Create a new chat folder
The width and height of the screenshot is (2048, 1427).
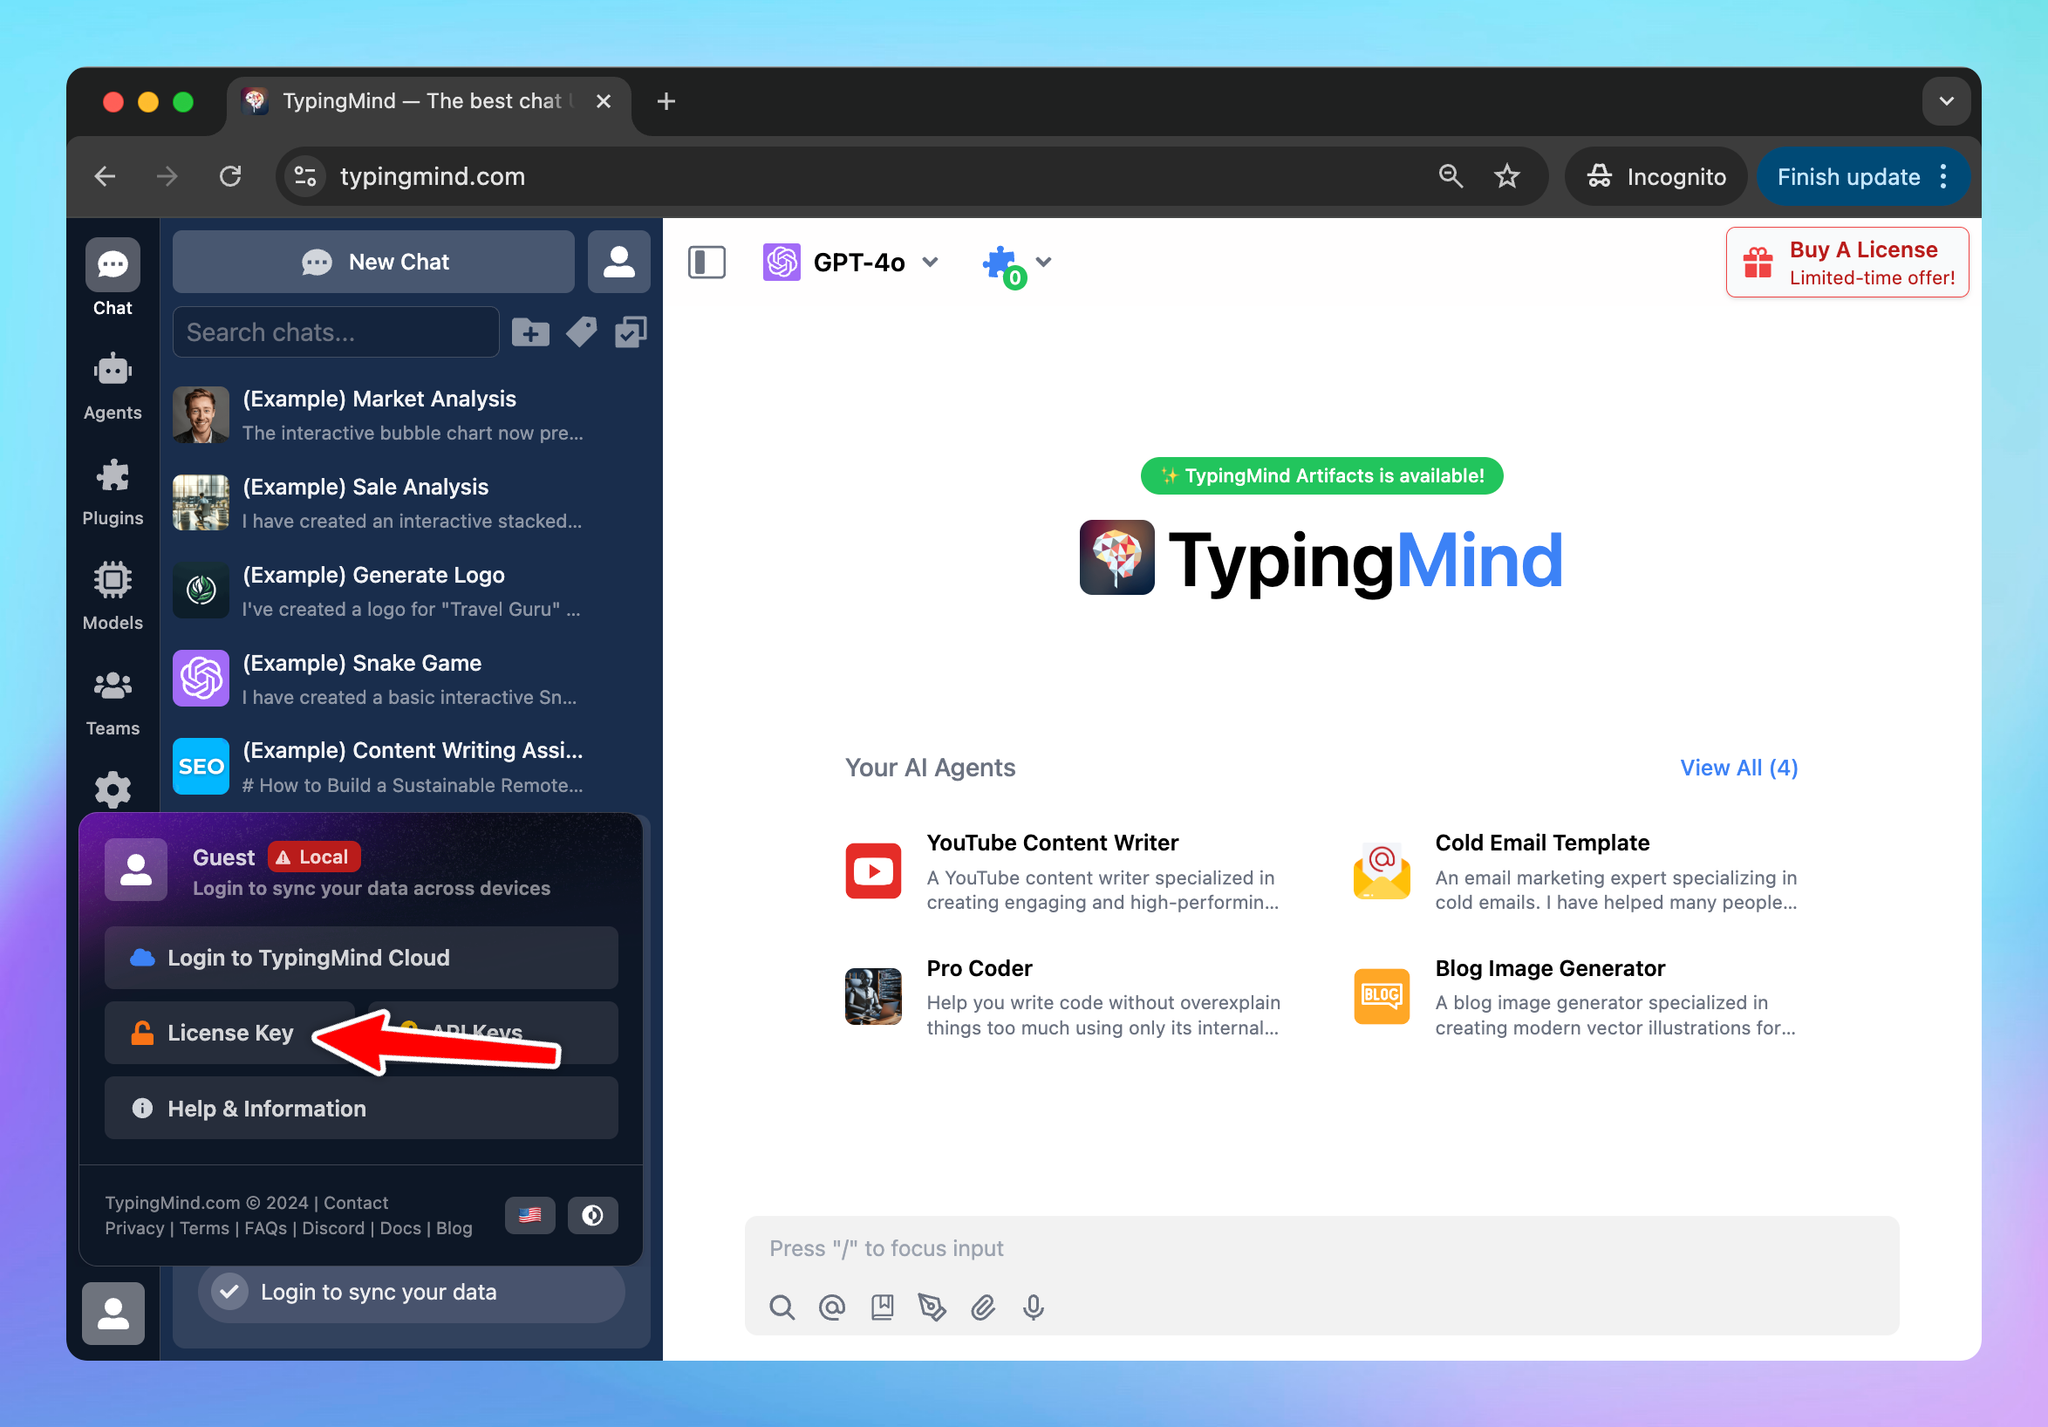530,332
